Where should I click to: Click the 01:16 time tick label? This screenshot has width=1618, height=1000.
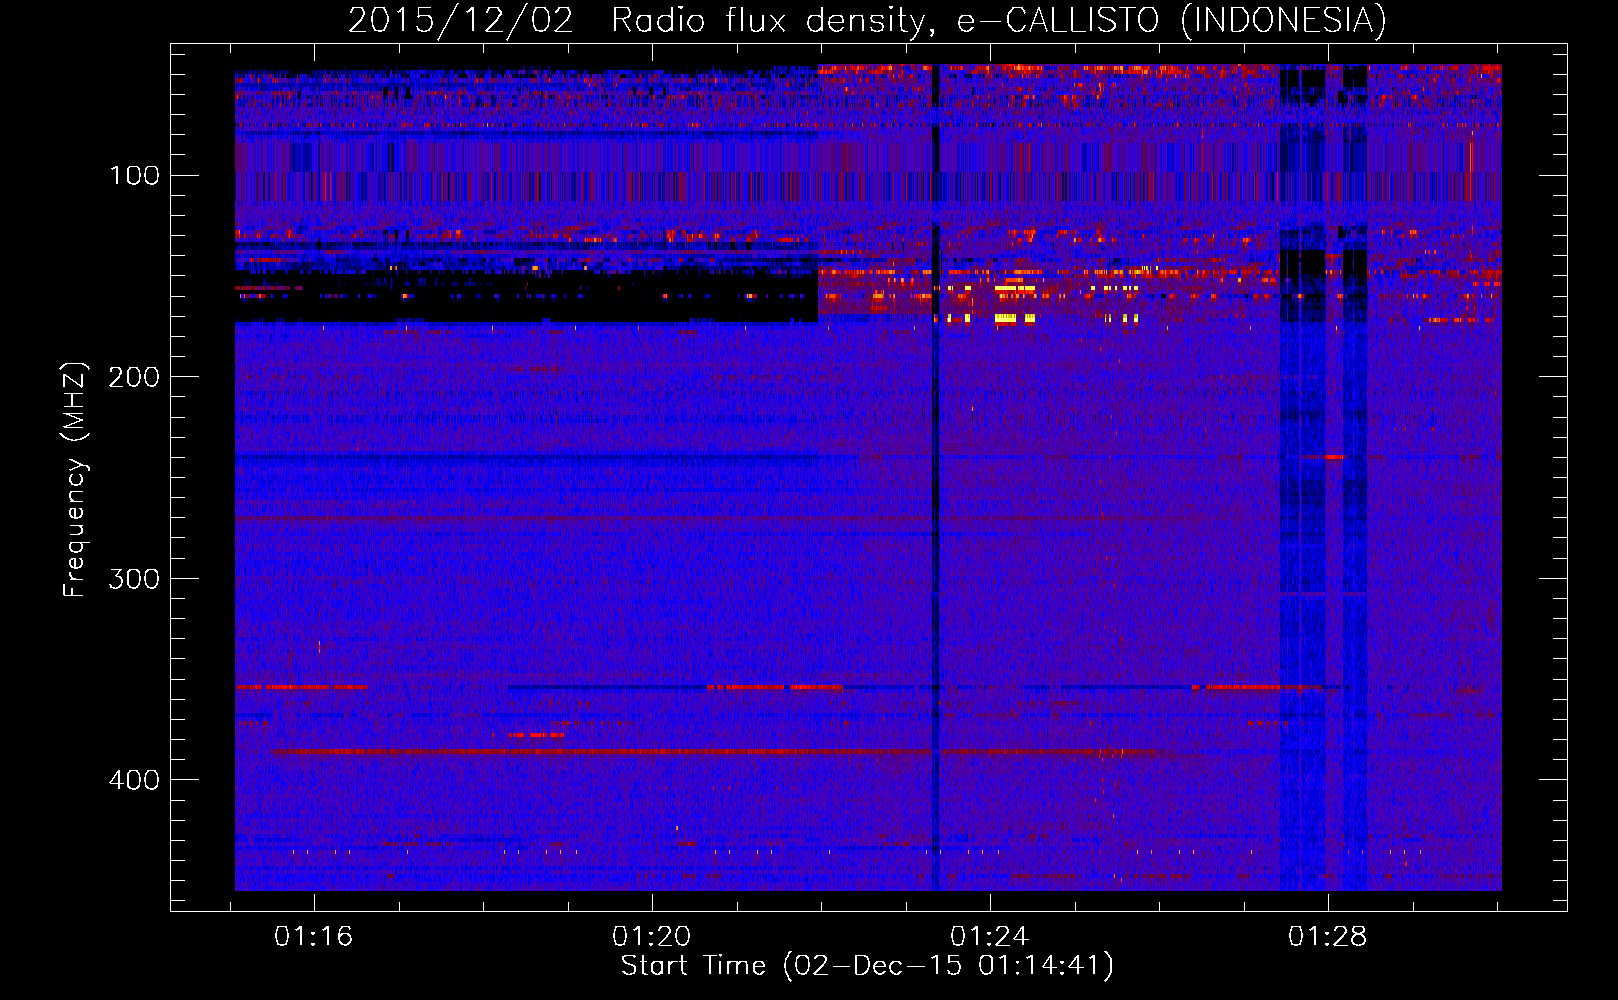(314, 937)
